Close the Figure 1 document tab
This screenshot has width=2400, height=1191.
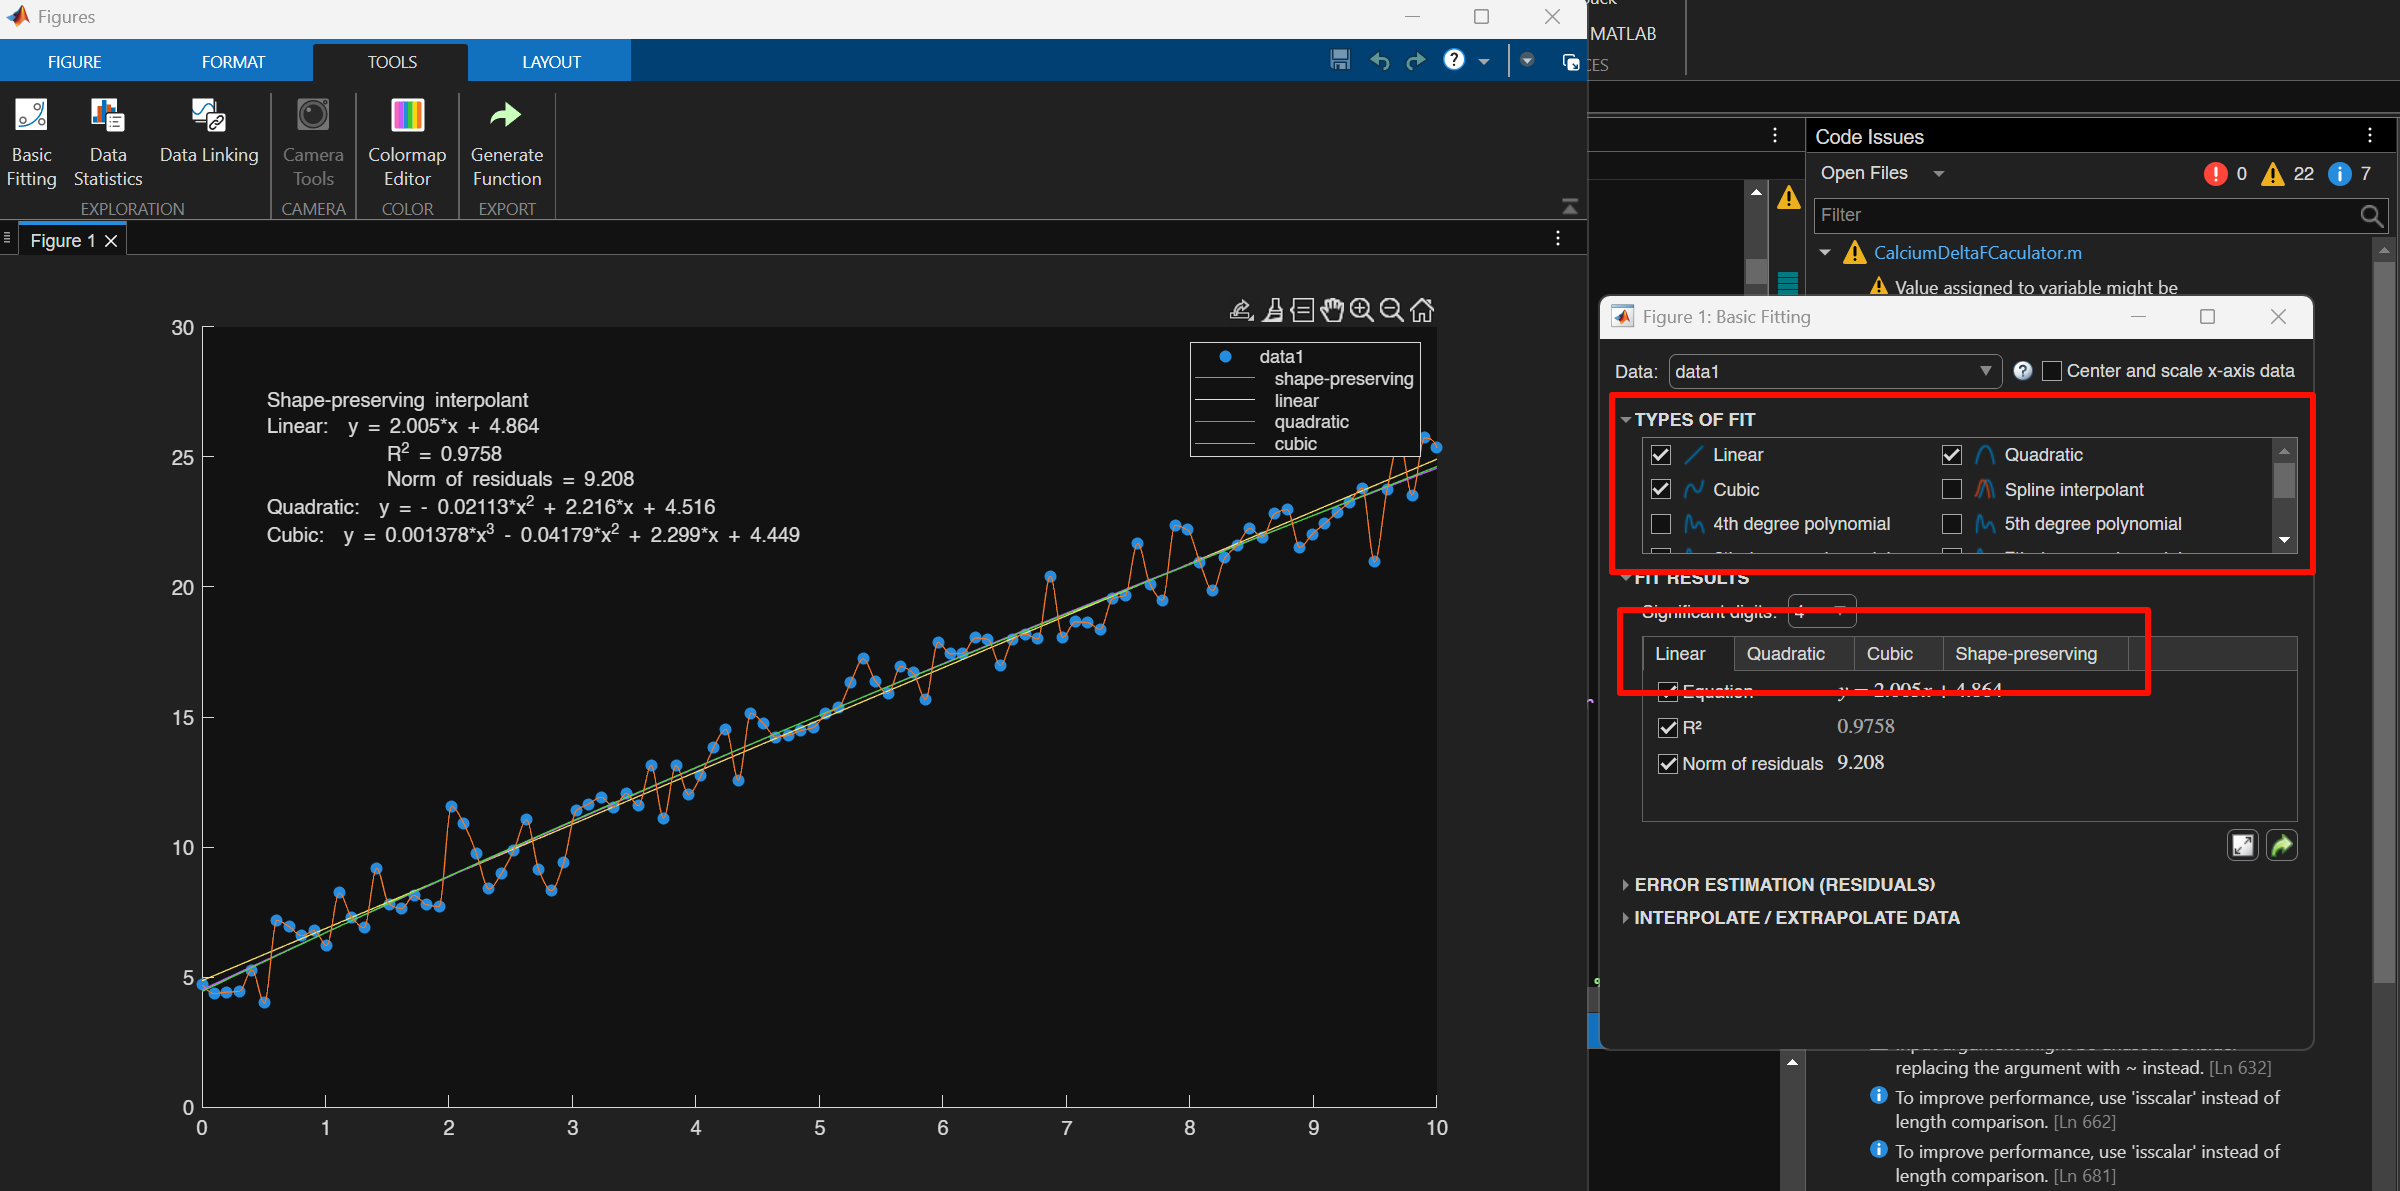click(111, 241)
